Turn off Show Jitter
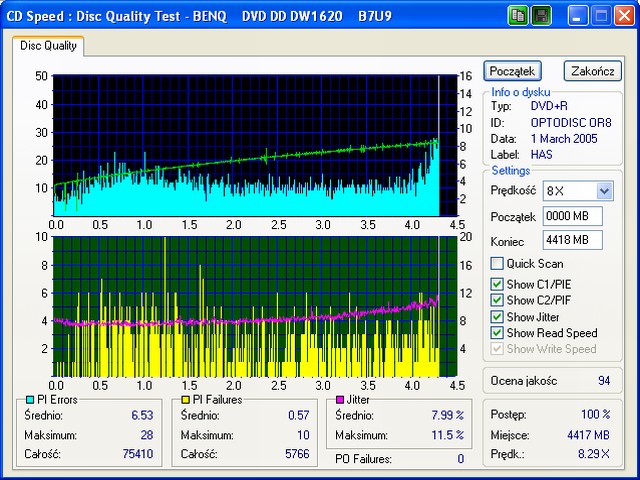The image size is (640, 480). pos(497,317)
